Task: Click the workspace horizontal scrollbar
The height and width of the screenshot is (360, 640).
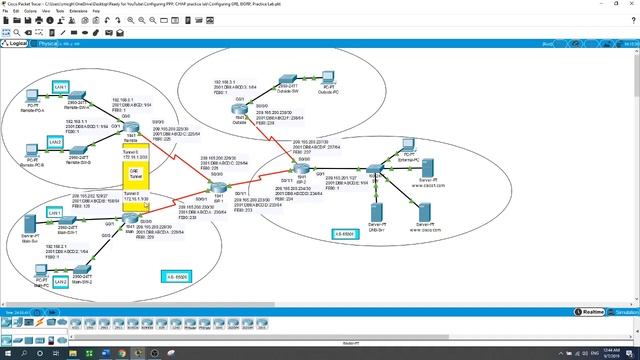Action: point(140,304)
